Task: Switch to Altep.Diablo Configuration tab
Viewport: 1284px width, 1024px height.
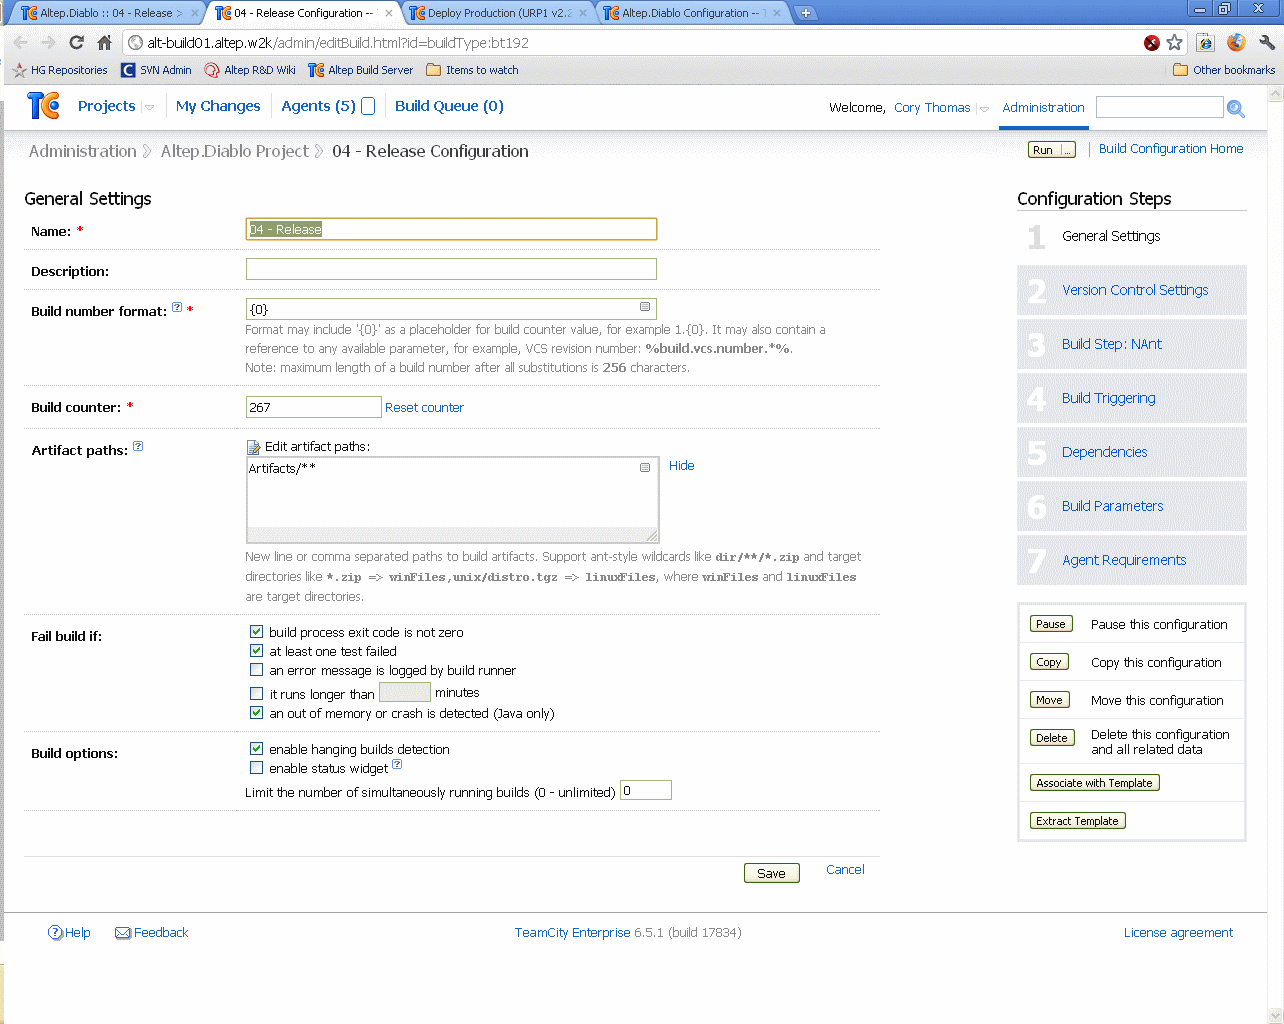Action: pos(692,13)
